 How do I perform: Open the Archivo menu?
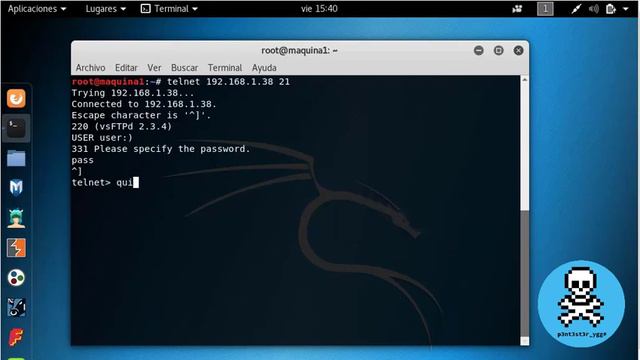point(90,68)
